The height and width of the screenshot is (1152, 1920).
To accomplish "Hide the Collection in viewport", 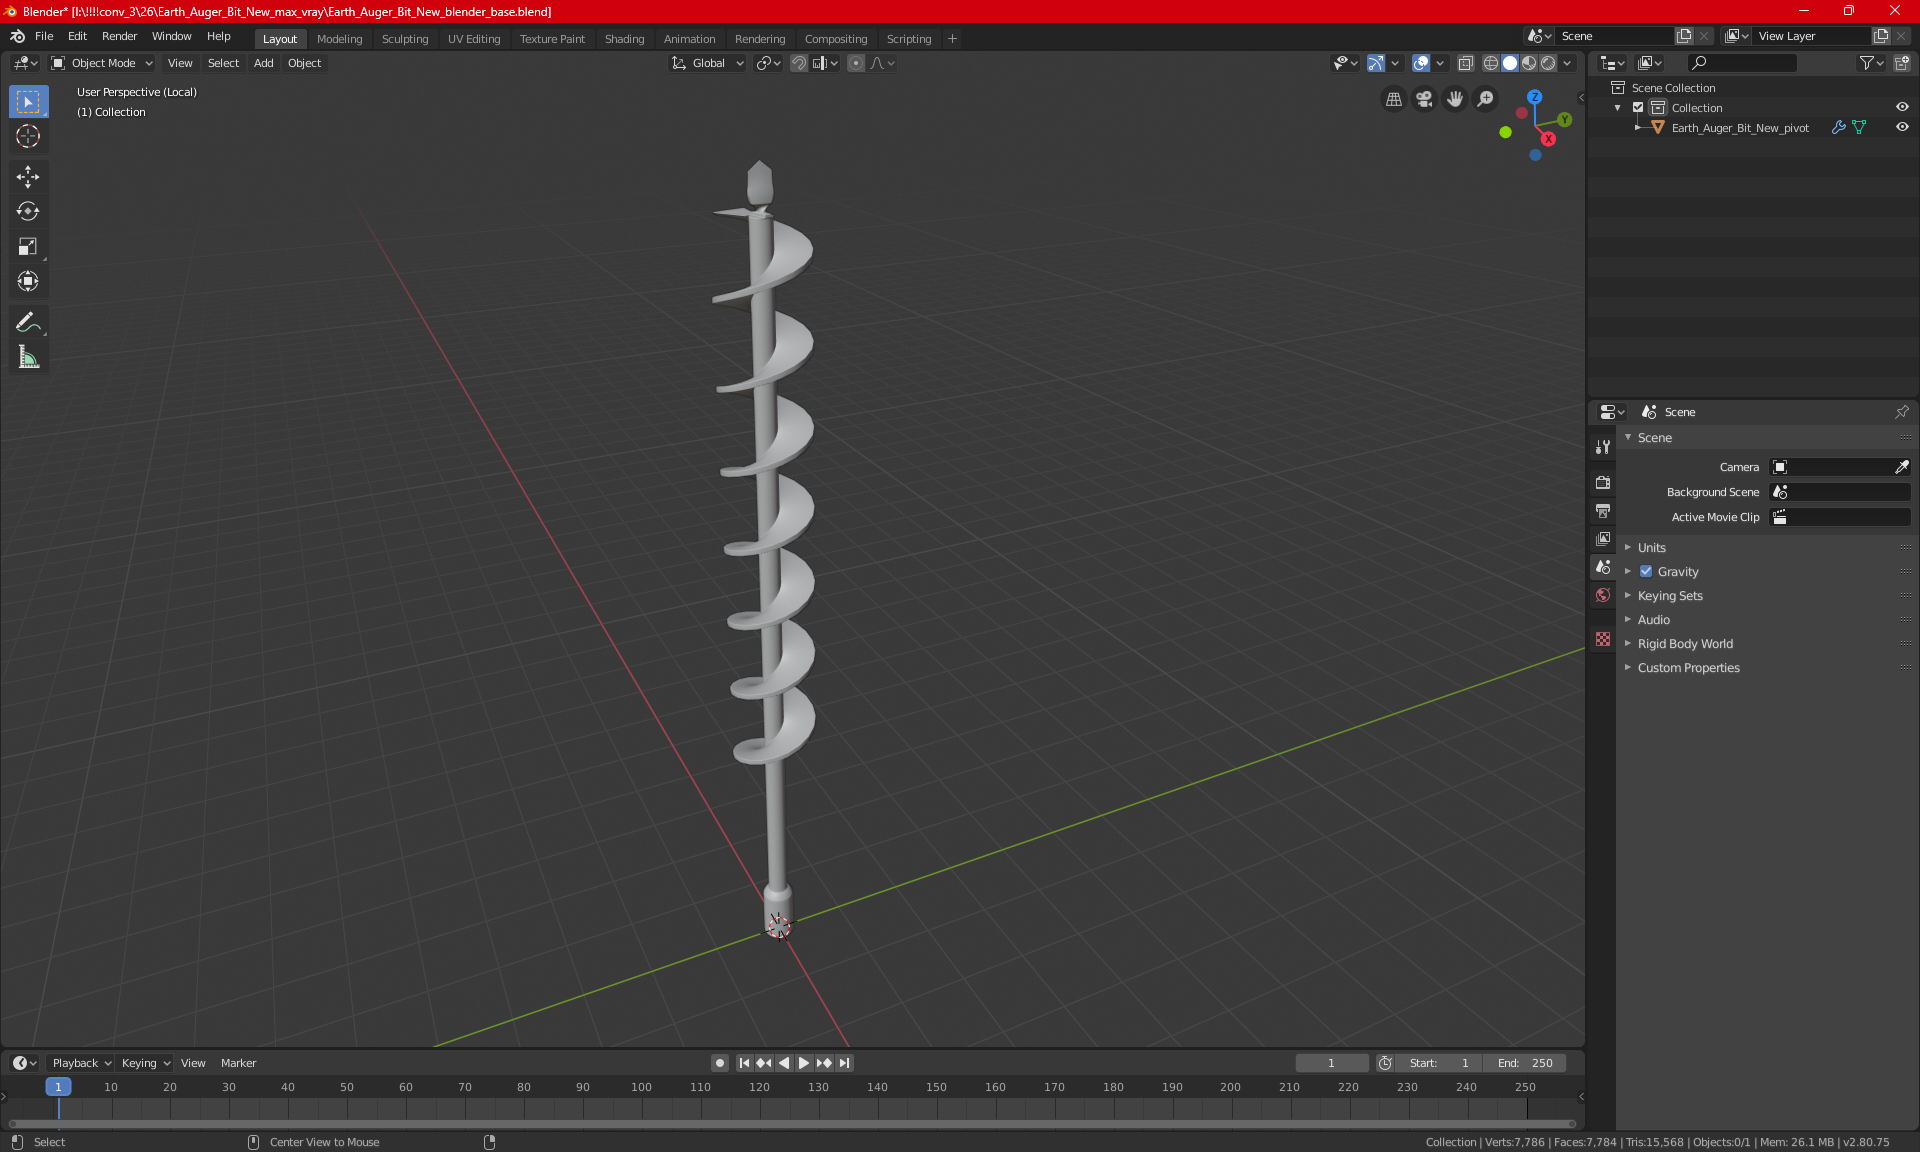I will [1902, 108].
